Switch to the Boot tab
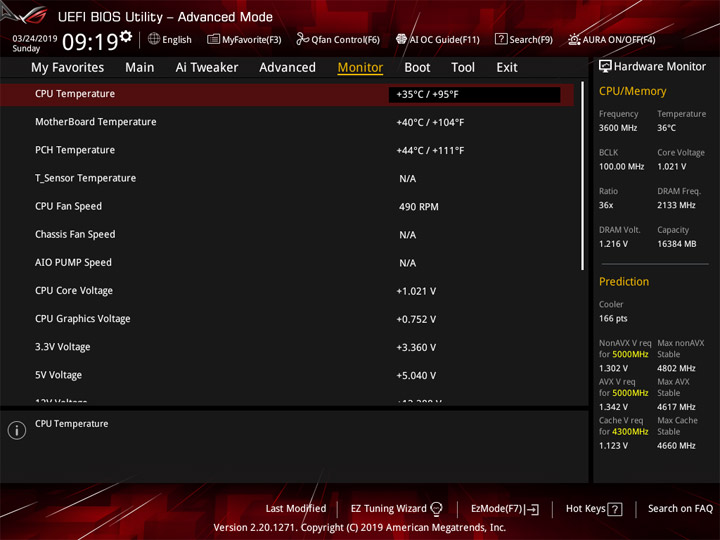720x540 pixels. coord(417,68)
